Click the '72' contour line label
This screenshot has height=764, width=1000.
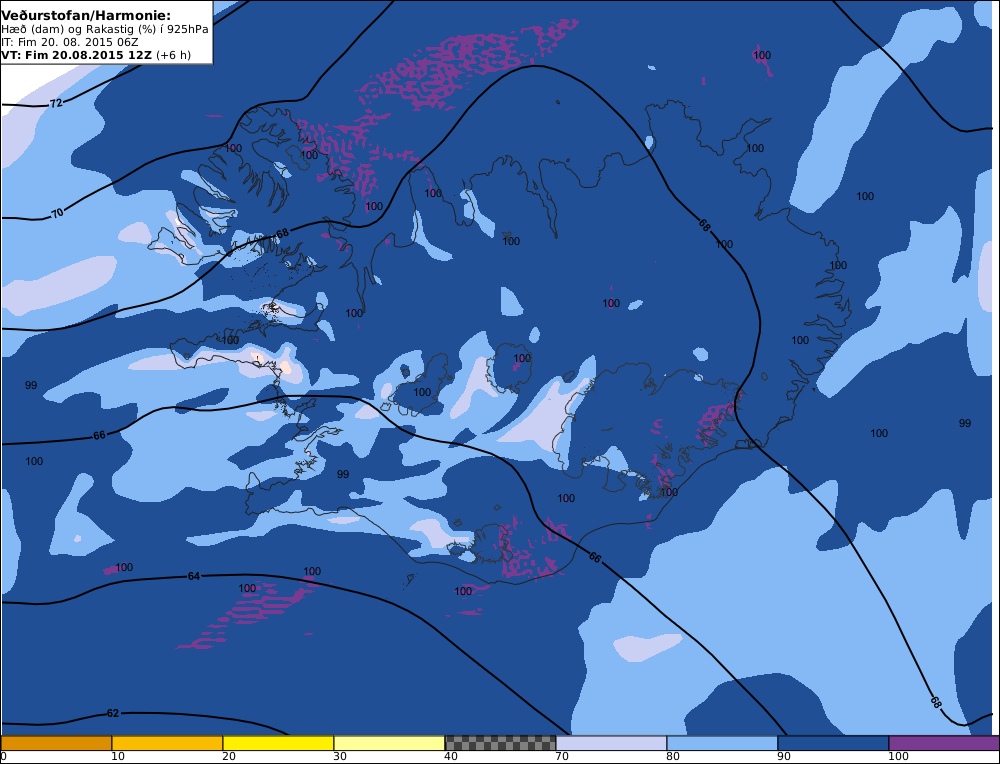[56, 103]
